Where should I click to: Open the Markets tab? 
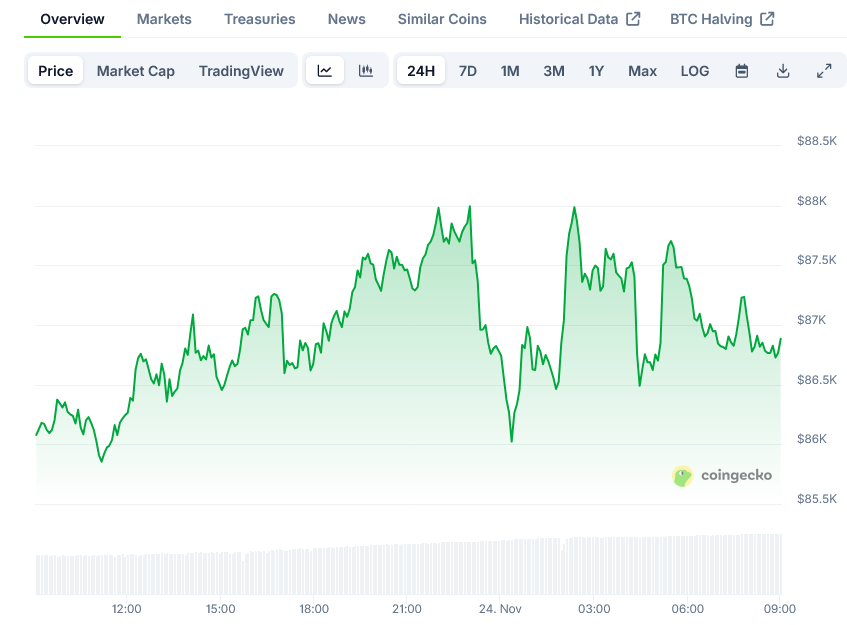point(164,18)
